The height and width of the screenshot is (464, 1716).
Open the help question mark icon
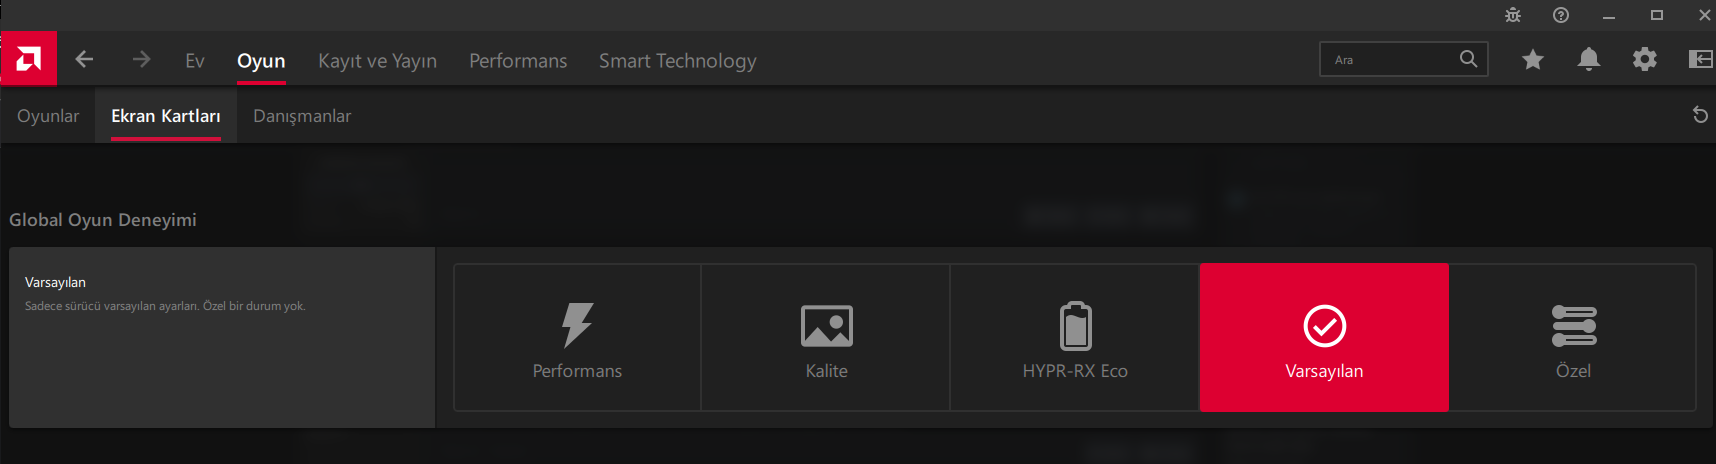1561,15
